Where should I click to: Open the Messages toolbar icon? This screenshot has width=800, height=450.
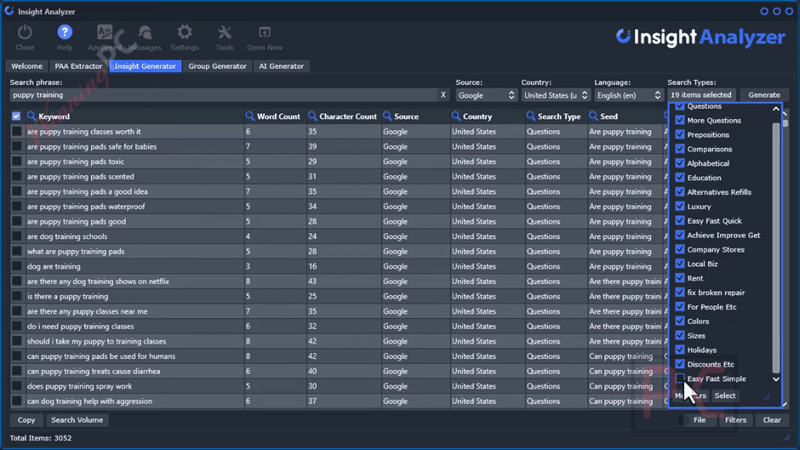point(145,33)
